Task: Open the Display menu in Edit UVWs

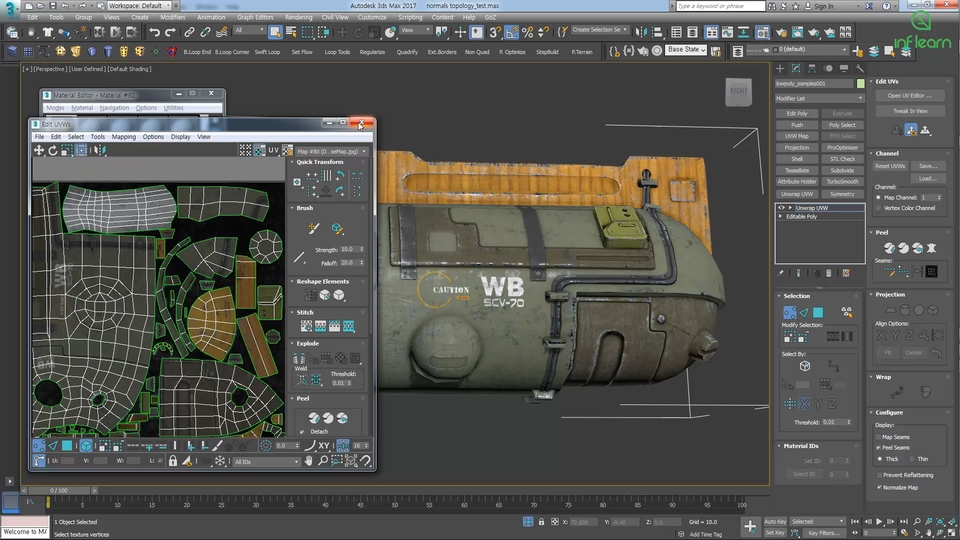Action: pos(180,137)
